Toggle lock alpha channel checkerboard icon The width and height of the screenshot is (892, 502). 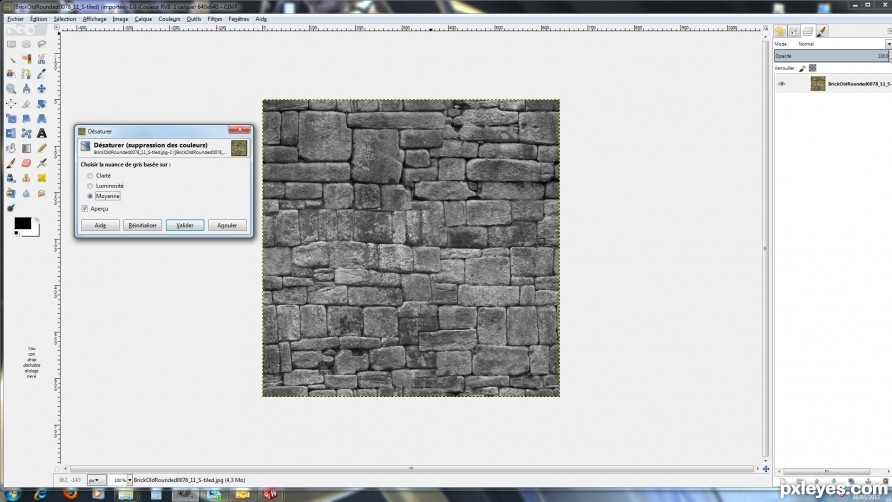(x=812, y=68)
